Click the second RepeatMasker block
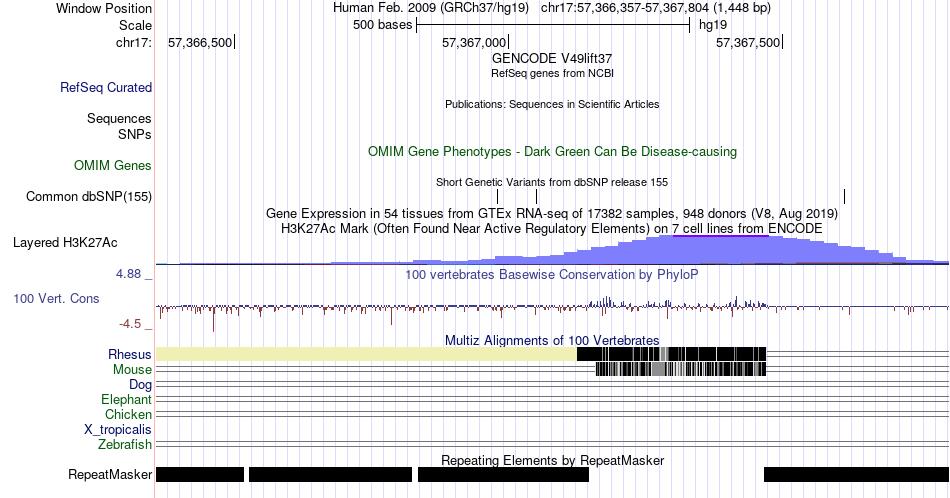Screen dimensions: 950x498 click(330, 474)
